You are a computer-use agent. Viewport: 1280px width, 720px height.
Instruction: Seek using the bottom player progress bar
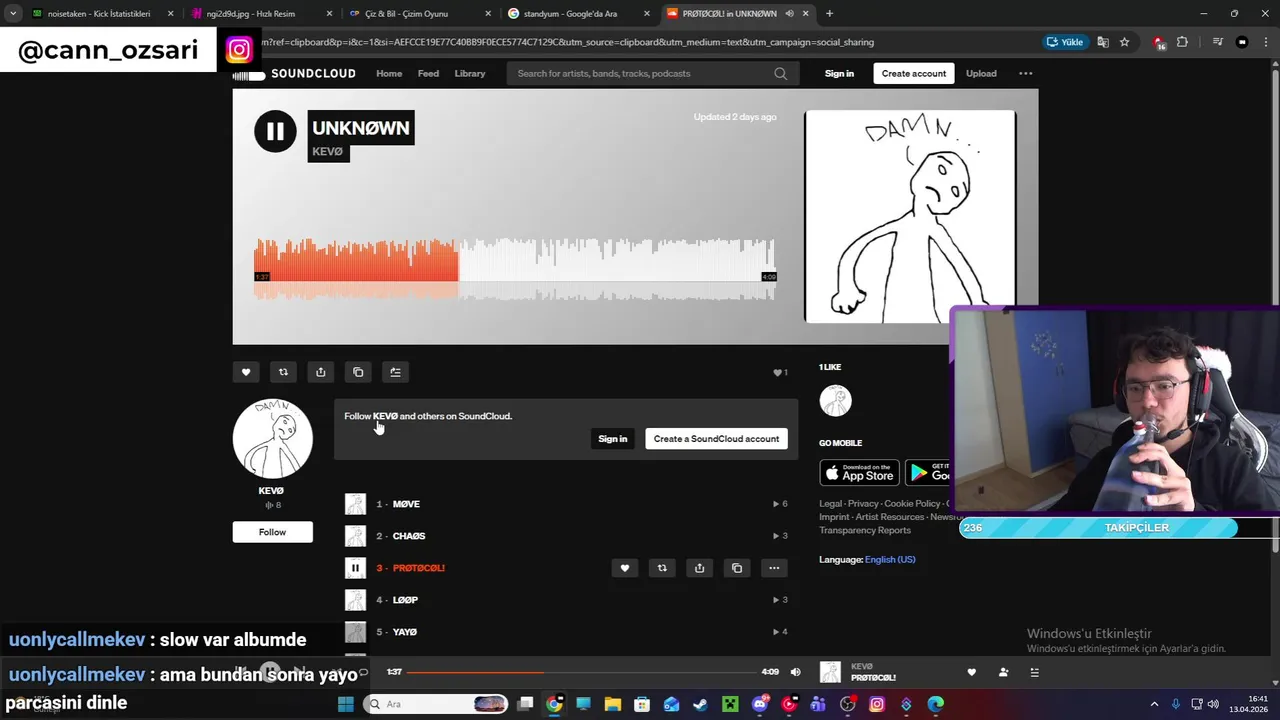click(581, 672)
